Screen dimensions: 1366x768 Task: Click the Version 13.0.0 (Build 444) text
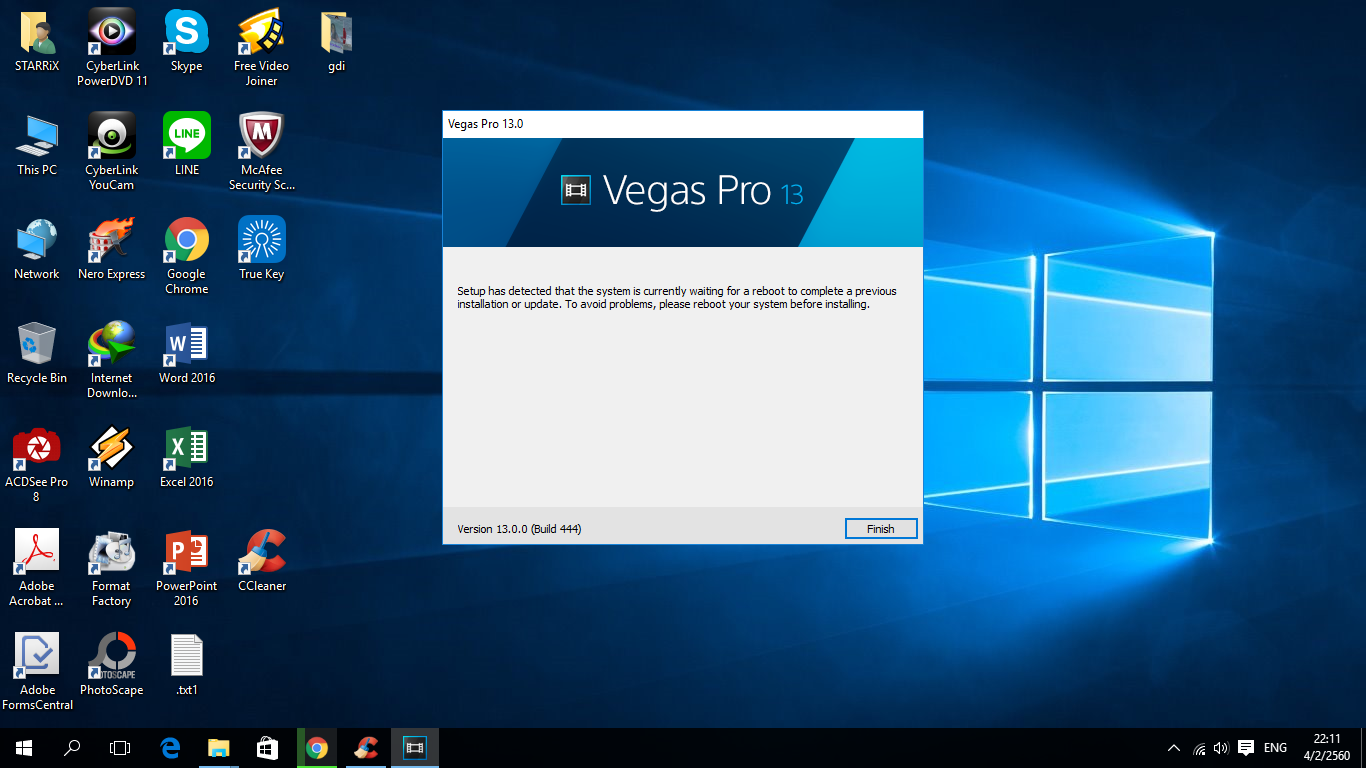pyautogui.click(x=519, y=529)
